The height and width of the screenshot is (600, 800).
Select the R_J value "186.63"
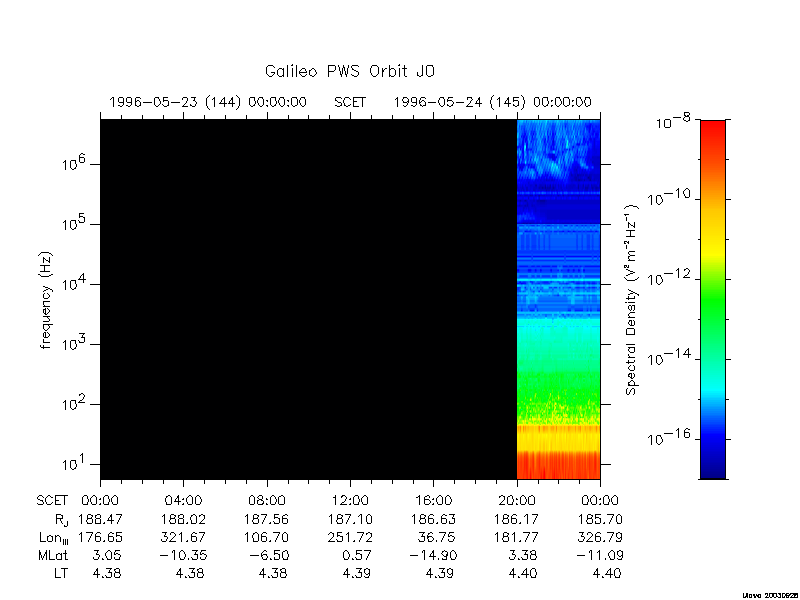click(x=433, y=519)
